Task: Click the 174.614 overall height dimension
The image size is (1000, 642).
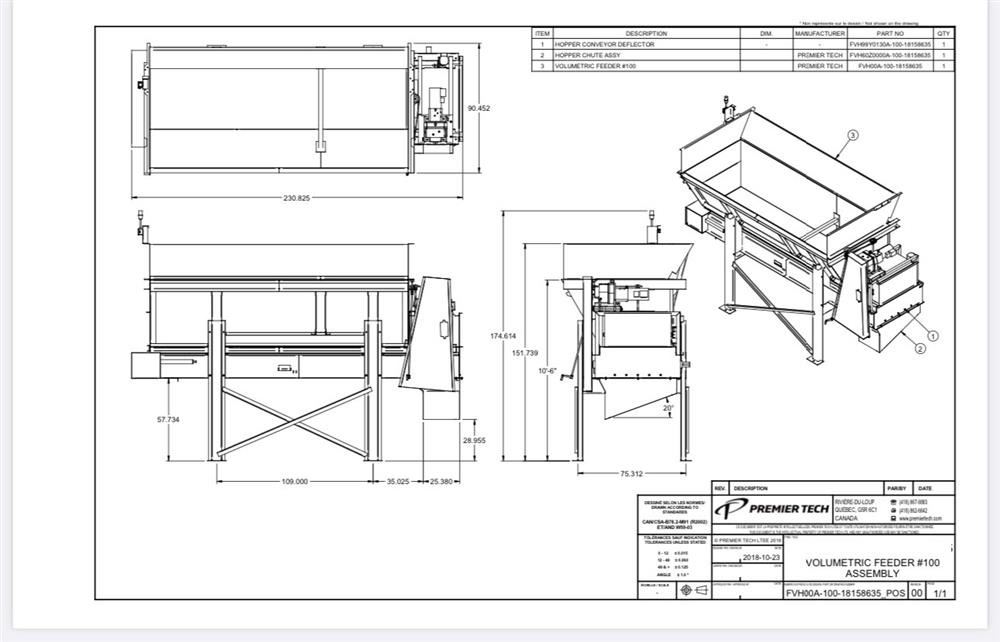Action: coord(502,335)
